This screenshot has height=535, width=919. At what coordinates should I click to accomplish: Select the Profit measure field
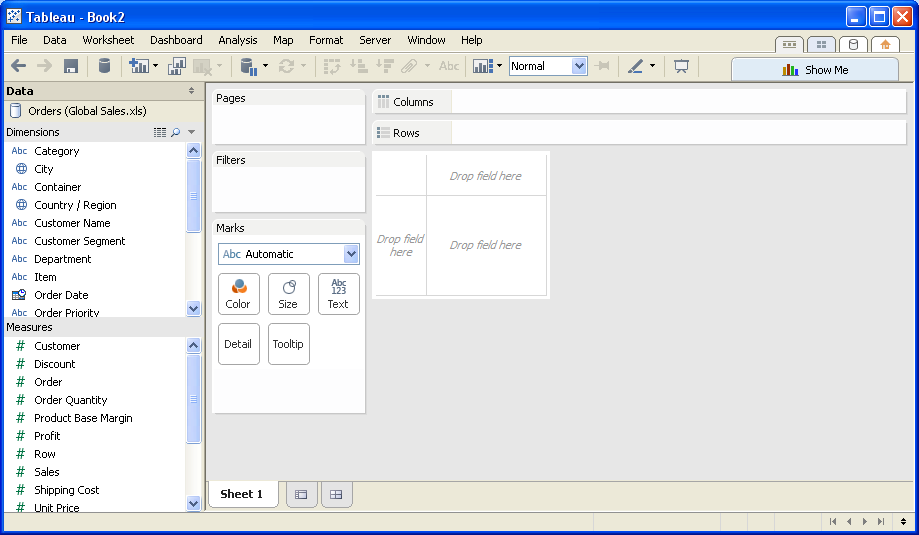point(47,436)
